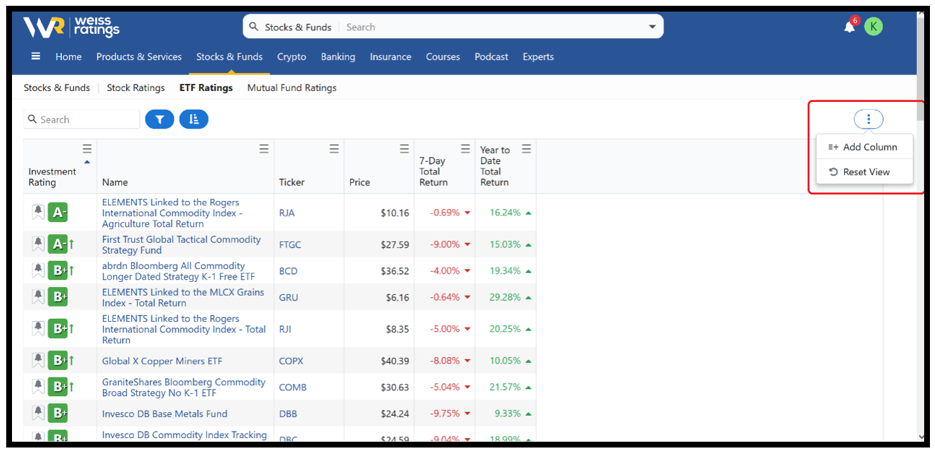
Task: Click the alert bell for DBB row
Action: tap(38, 413)
